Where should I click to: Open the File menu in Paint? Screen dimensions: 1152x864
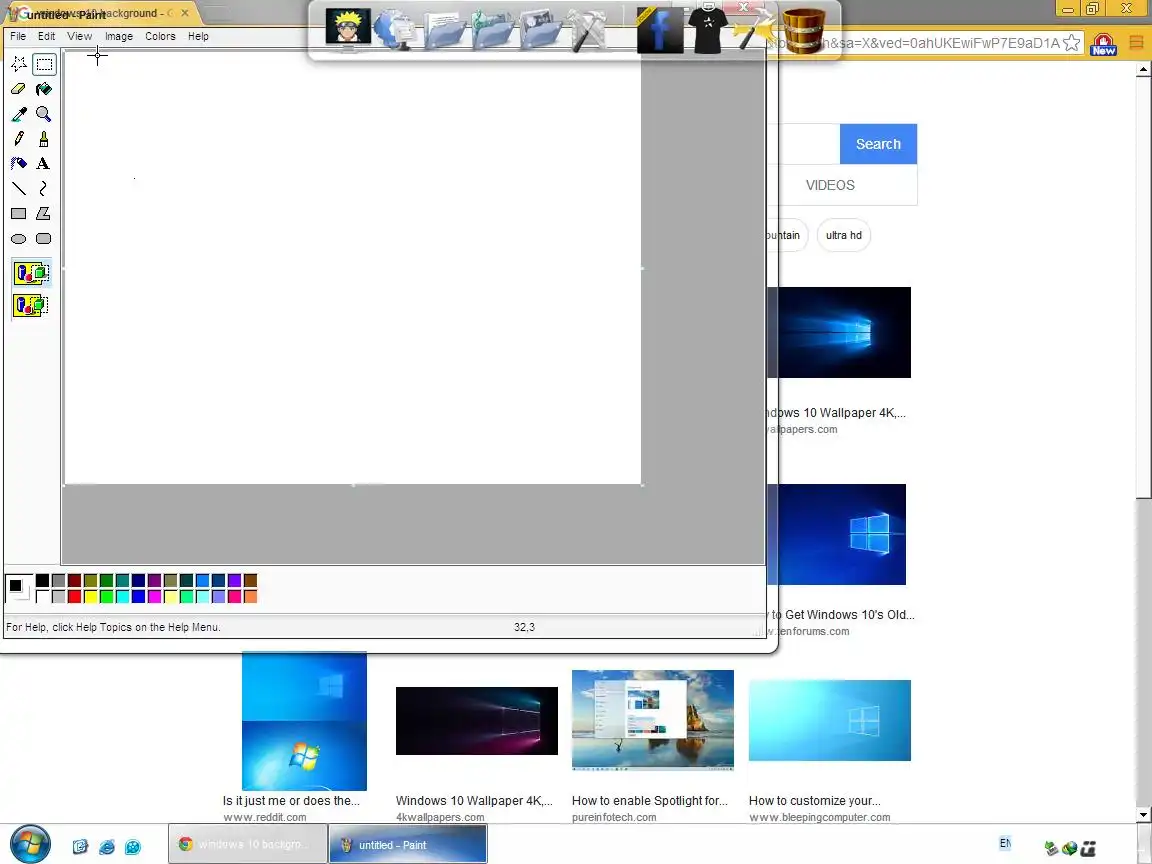[x=18, y=36]
